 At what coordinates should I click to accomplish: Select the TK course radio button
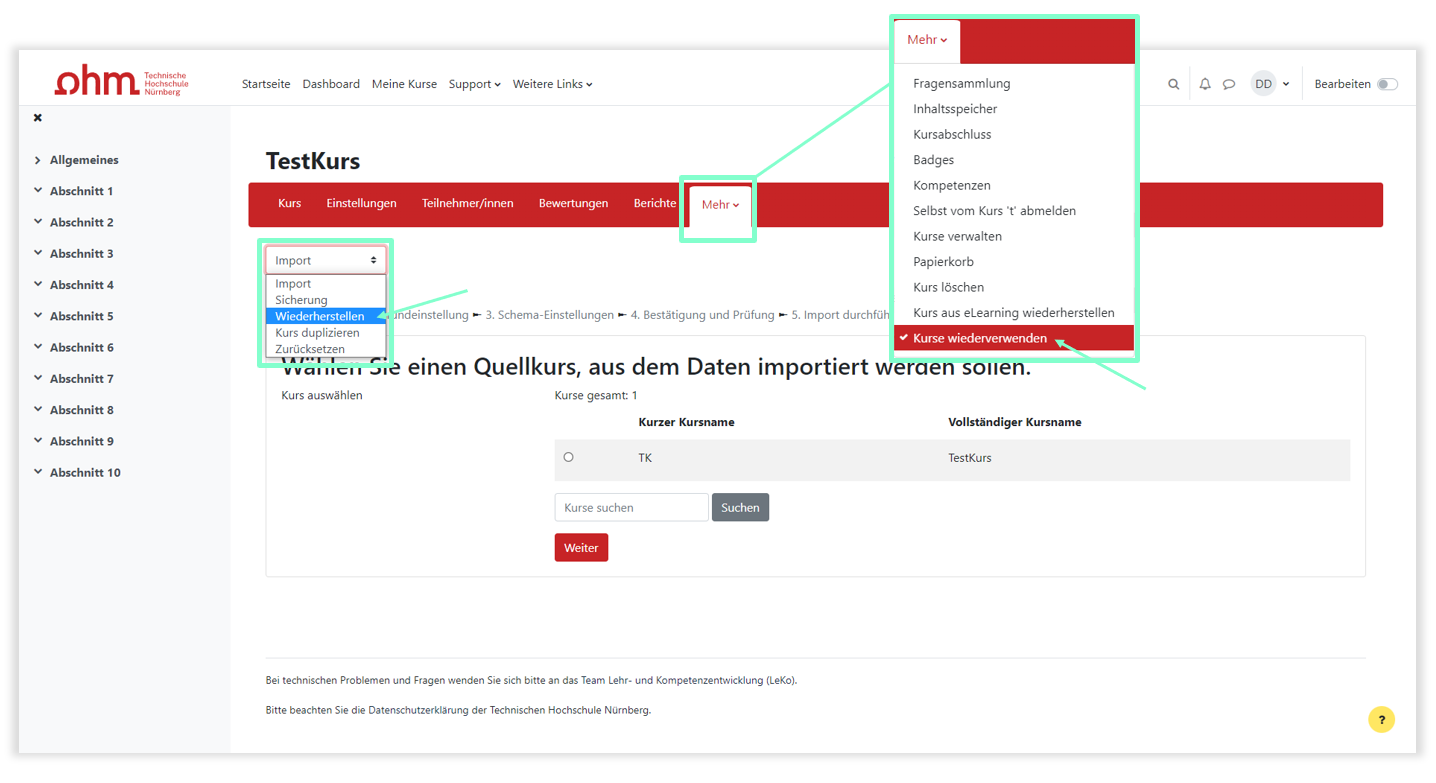tap(569, 458)
